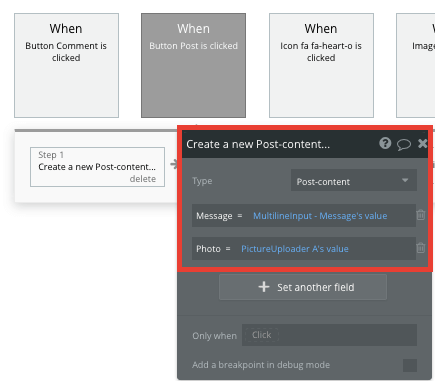Click the Only when label
The width and height of the screenshot is (435, 381).
[214, 336]
